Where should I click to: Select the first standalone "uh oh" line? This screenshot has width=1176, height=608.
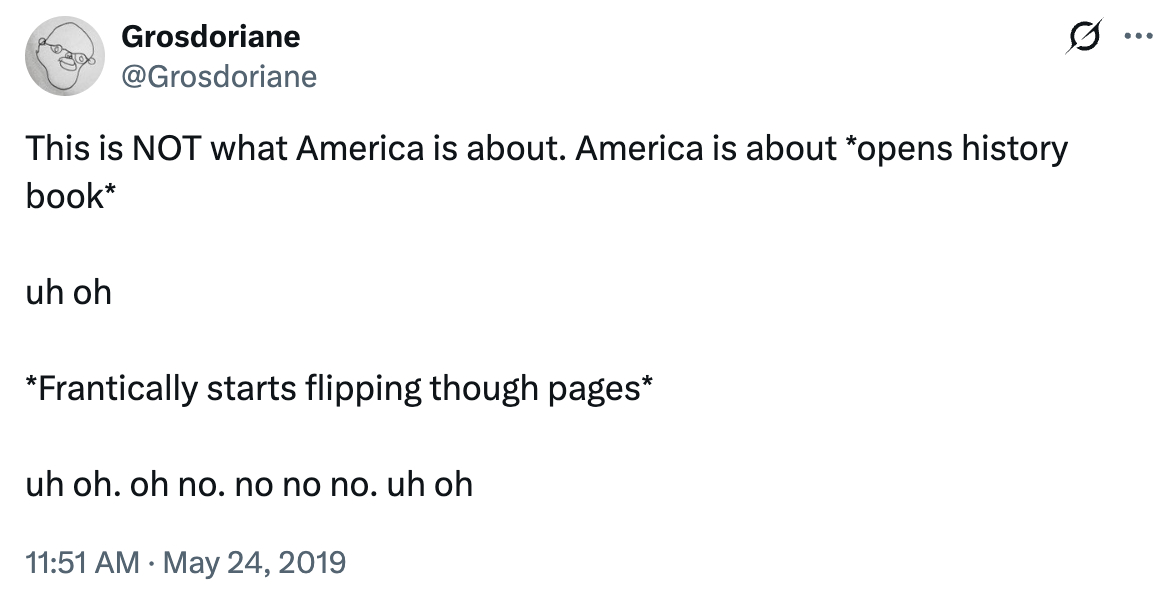point(68,293)
